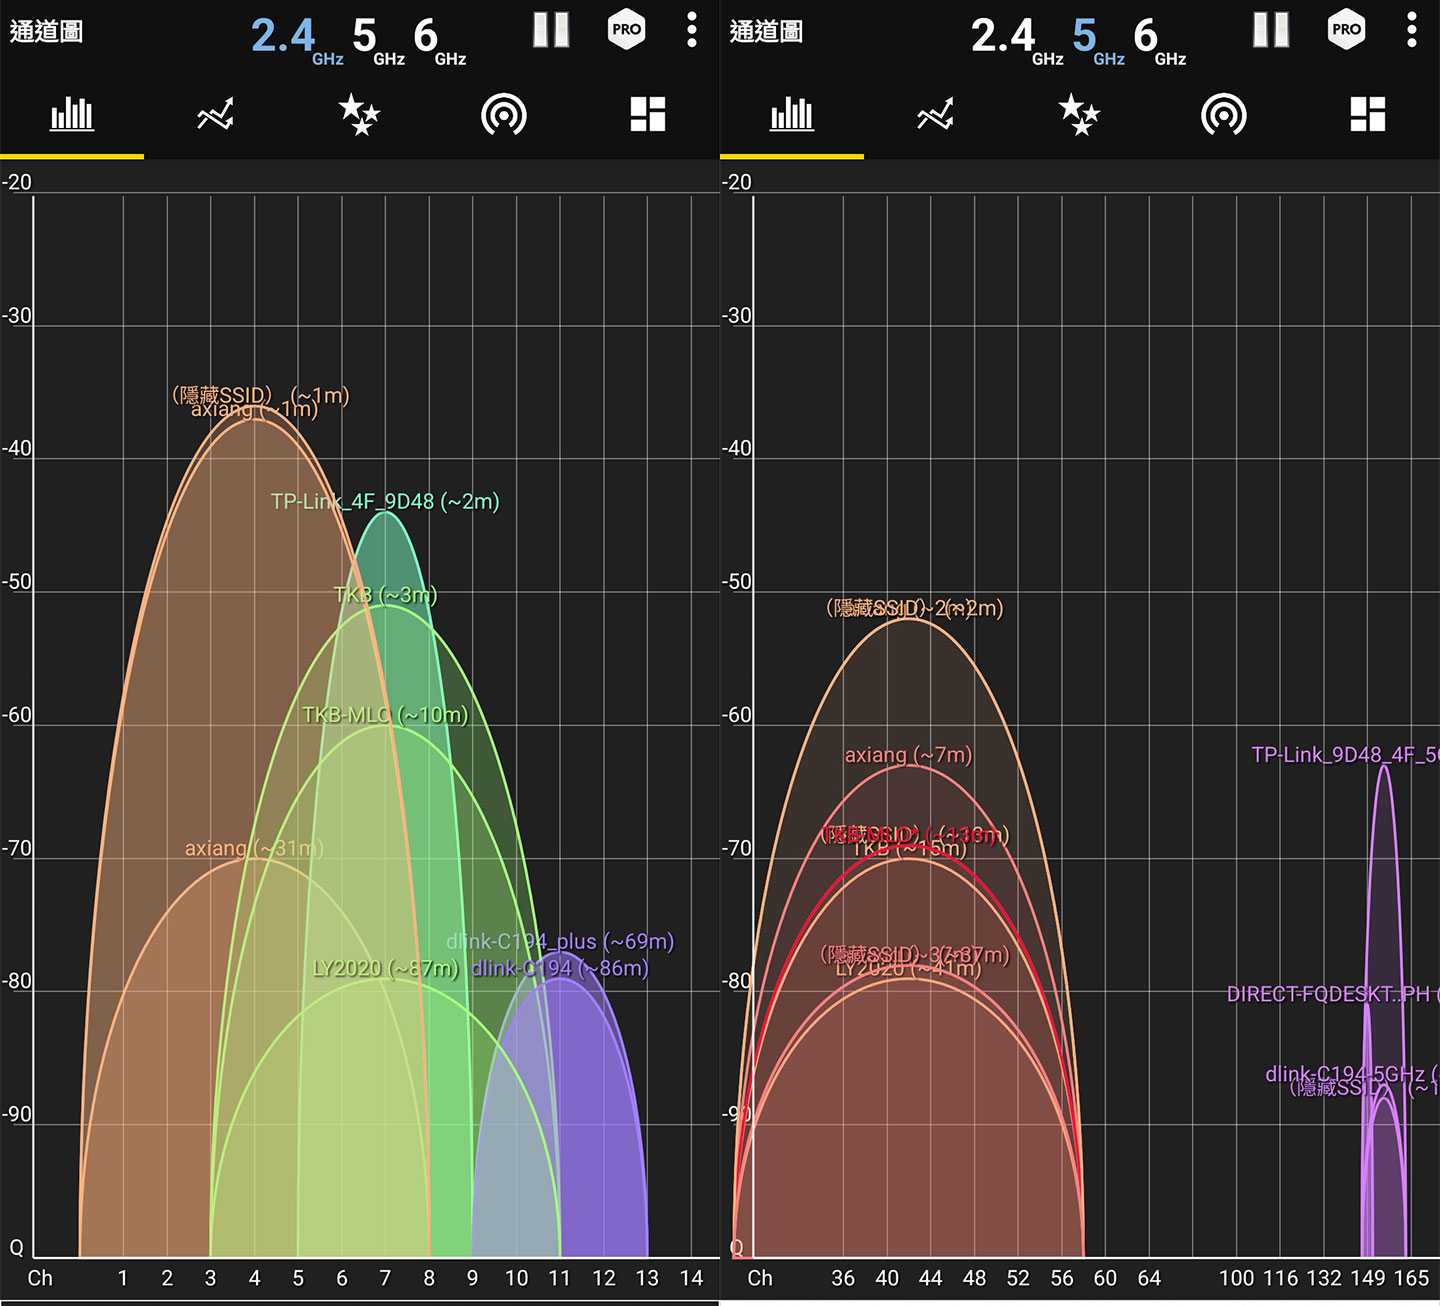The height and width of the screenshot is (1306, 1440).
Task: Tap 通道圖 title in left screen
Action: [x=46, y=31]
